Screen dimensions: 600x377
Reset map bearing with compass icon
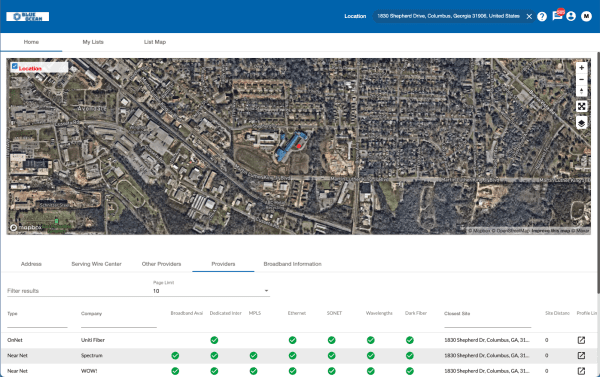point(581,91)
